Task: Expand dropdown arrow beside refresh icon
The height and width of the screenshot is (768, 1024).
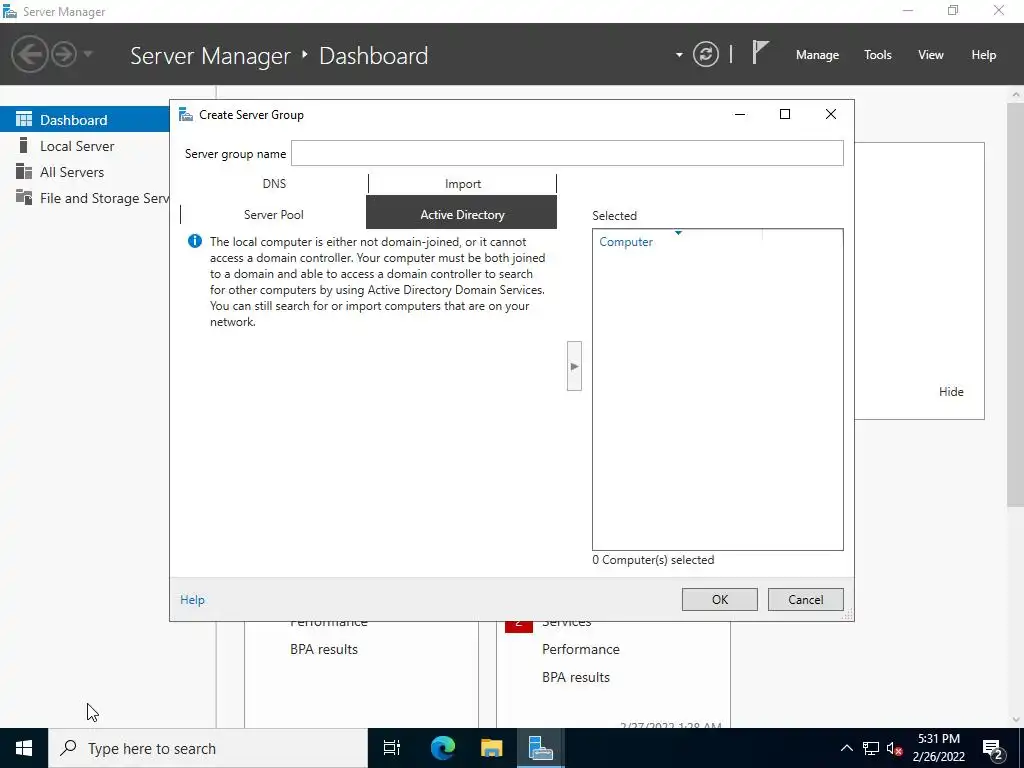Action: 679,55
